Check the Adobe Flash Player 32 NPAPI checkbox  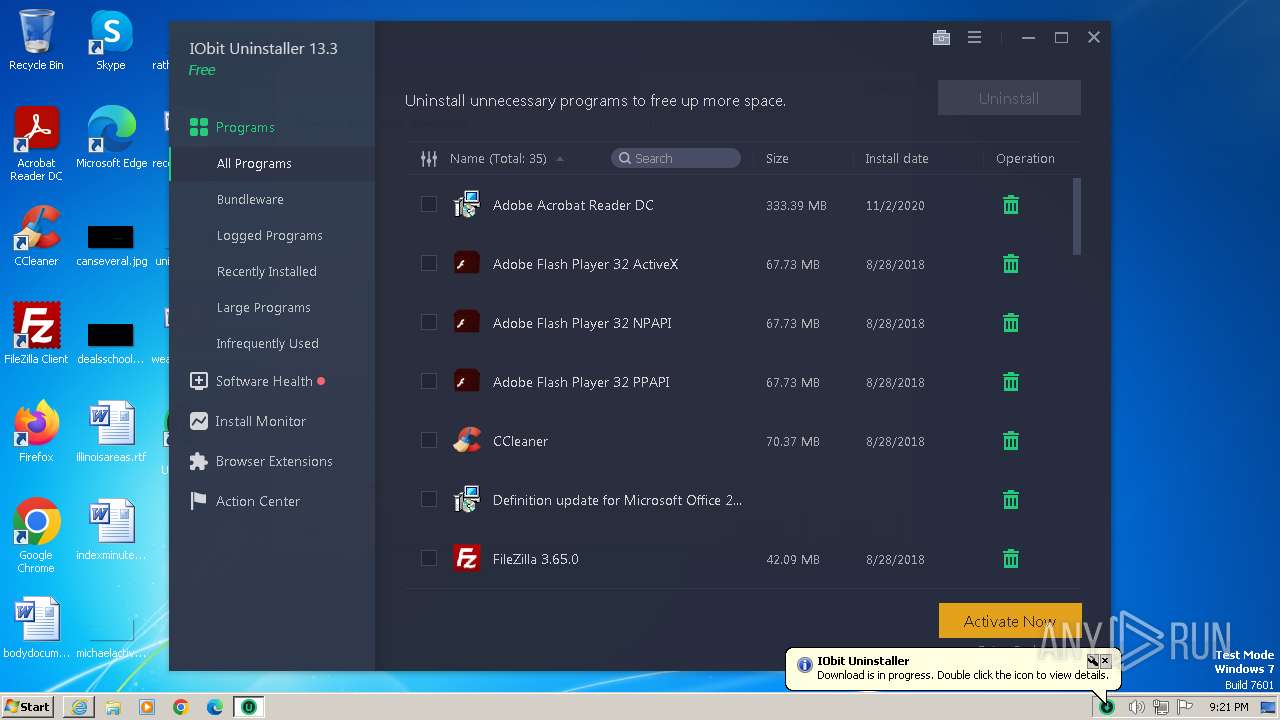pyautogui.click(x=429, y=323)
